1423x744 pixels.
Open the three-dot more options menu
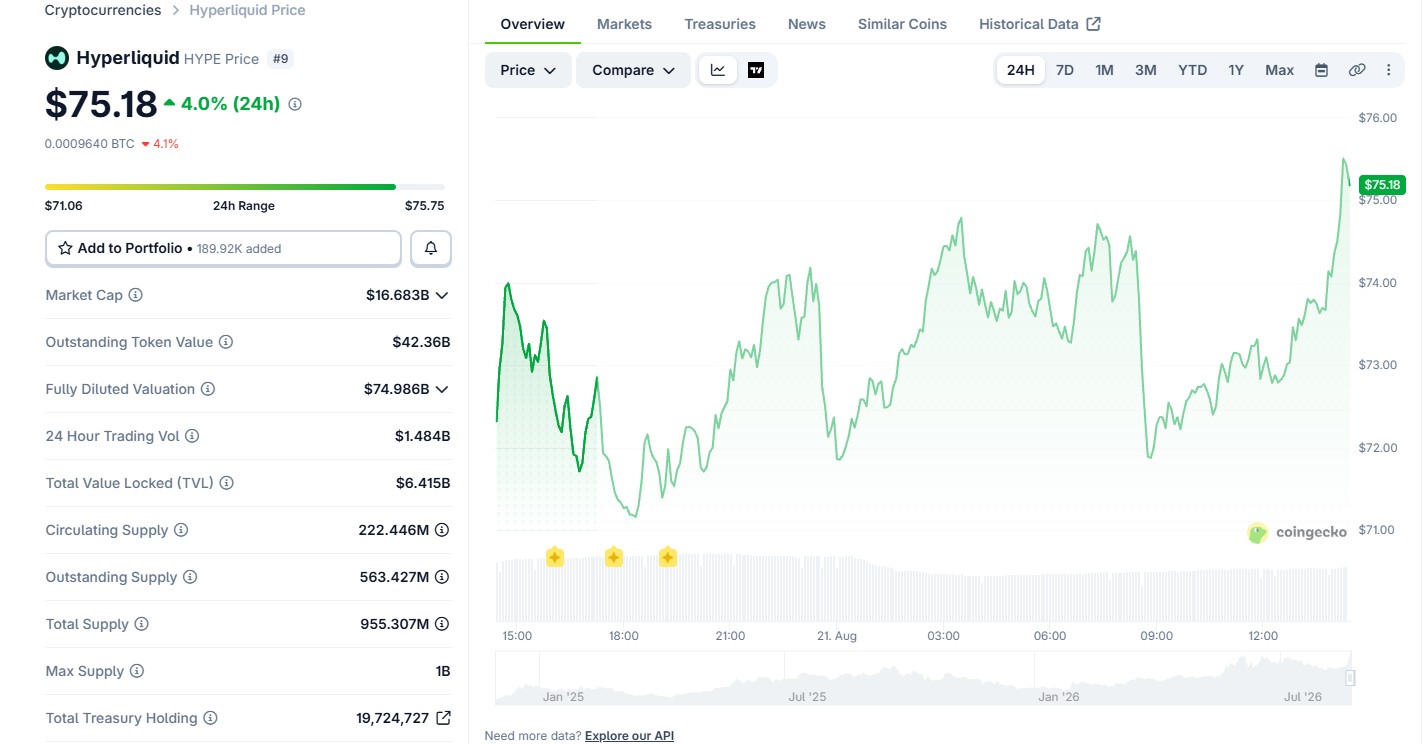1388,70
